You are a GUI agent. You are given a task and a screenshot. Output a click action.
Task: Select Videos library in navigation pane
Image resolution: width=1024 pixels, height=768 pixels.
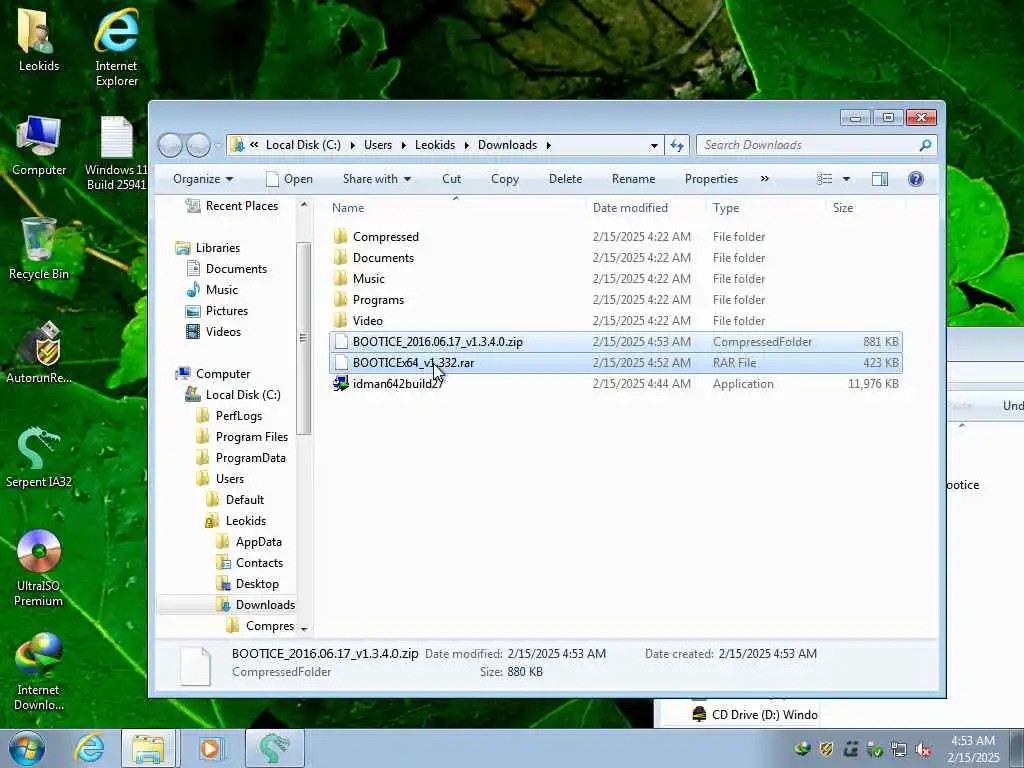214,332
